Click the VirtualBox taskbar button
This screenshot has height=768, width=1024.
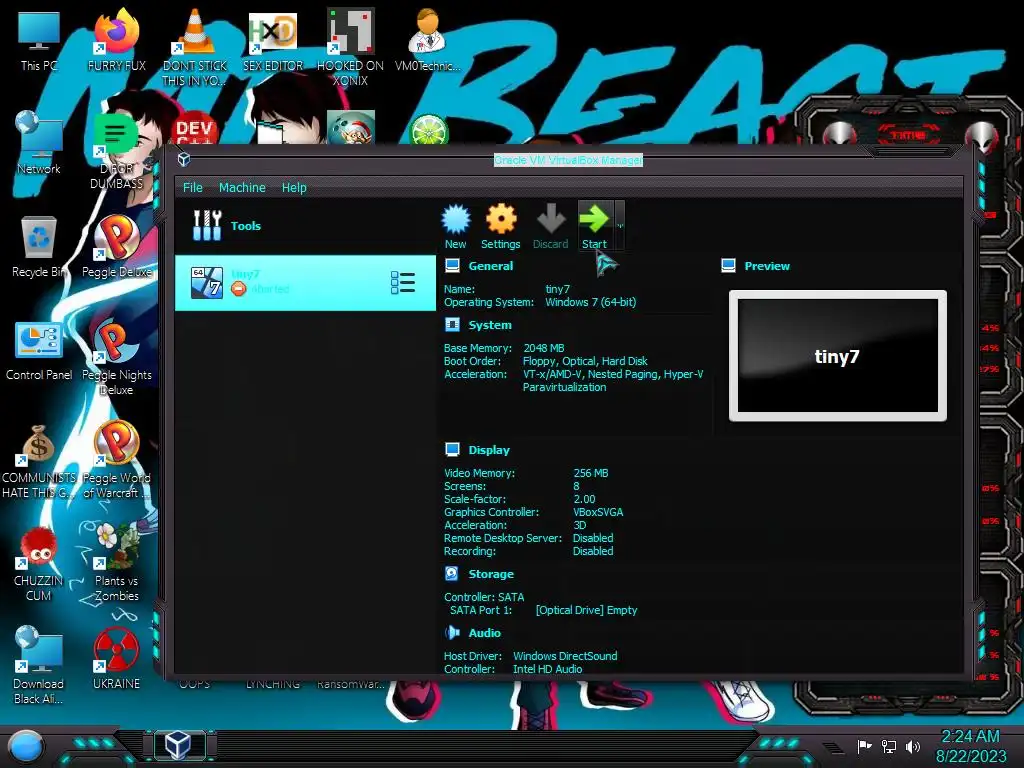coord(178,744)
